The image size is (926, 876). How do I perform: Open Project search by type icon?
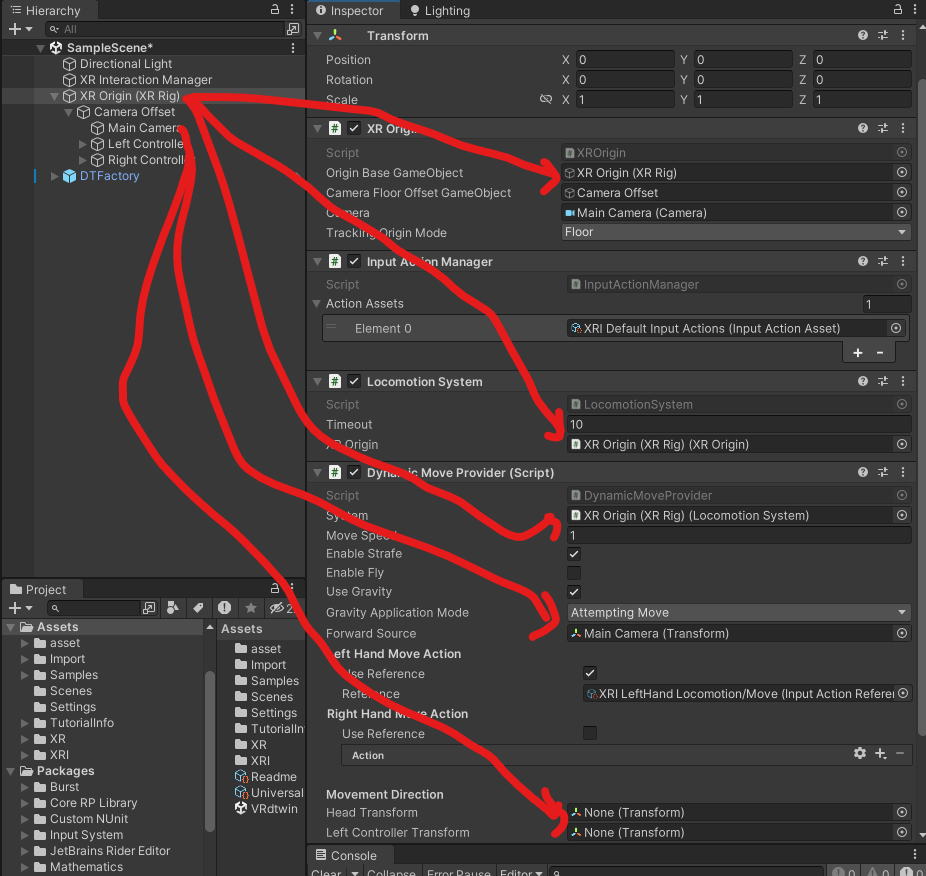pos(173,608)
